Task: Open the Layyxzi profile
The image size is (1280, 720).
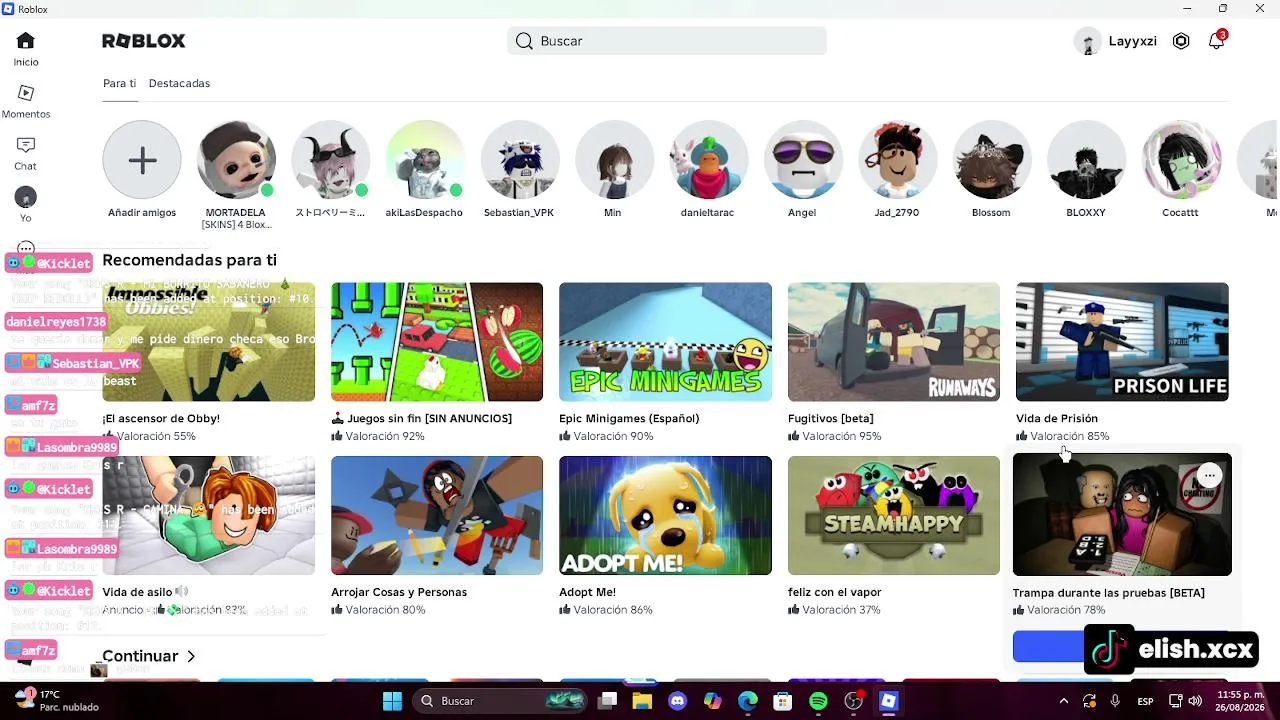Action: pos(1115,41)
